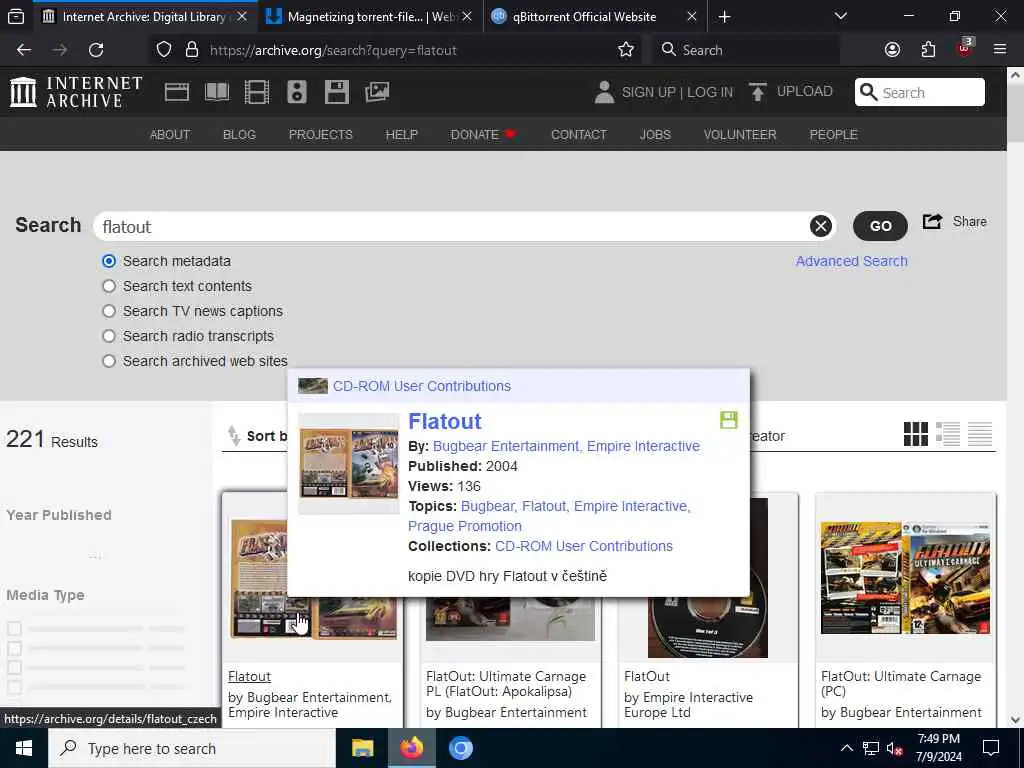
Task: Open the Flatout title link in popup
Action: coord(445,421)
